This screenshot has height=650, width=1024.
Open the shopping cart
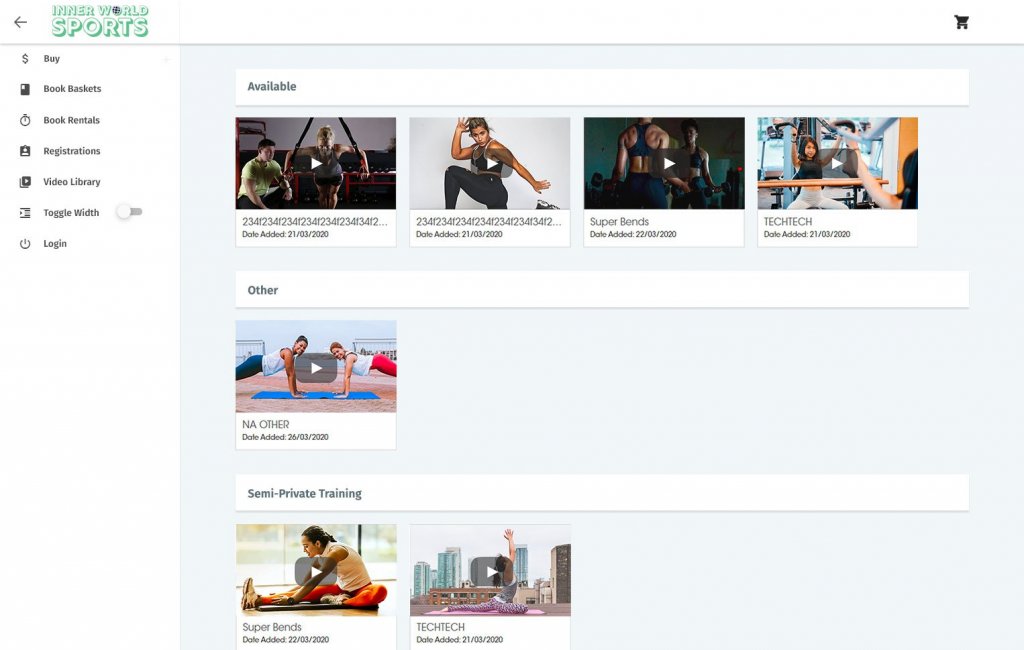(x=961, y=21)
